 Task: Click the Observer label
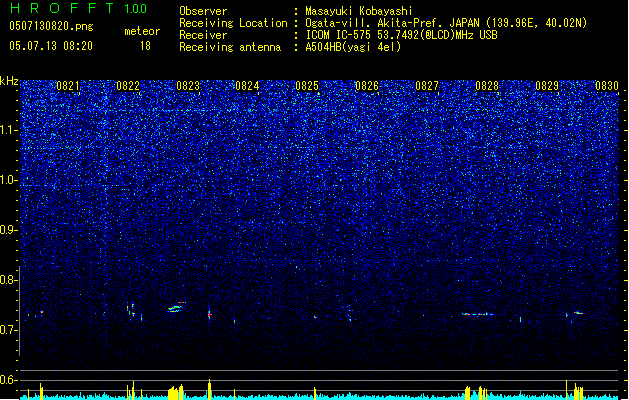(x=203, y=11)
